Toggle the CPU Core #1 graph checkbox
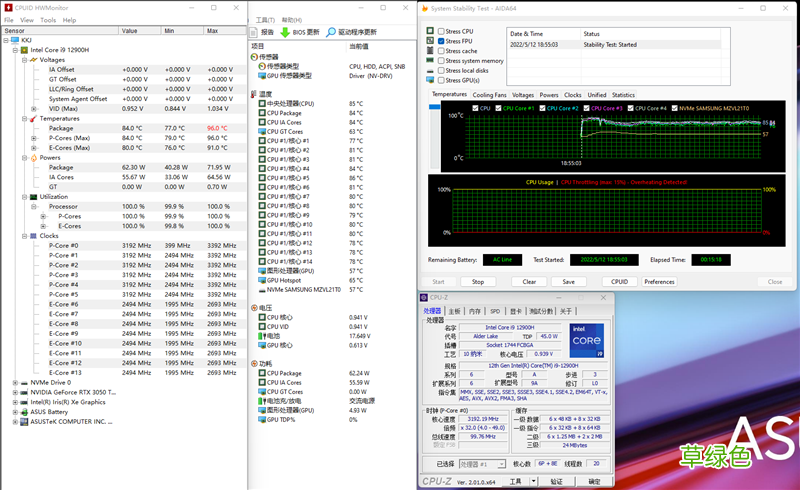Screen dimensions: 800x490 (x=498, y=108)
